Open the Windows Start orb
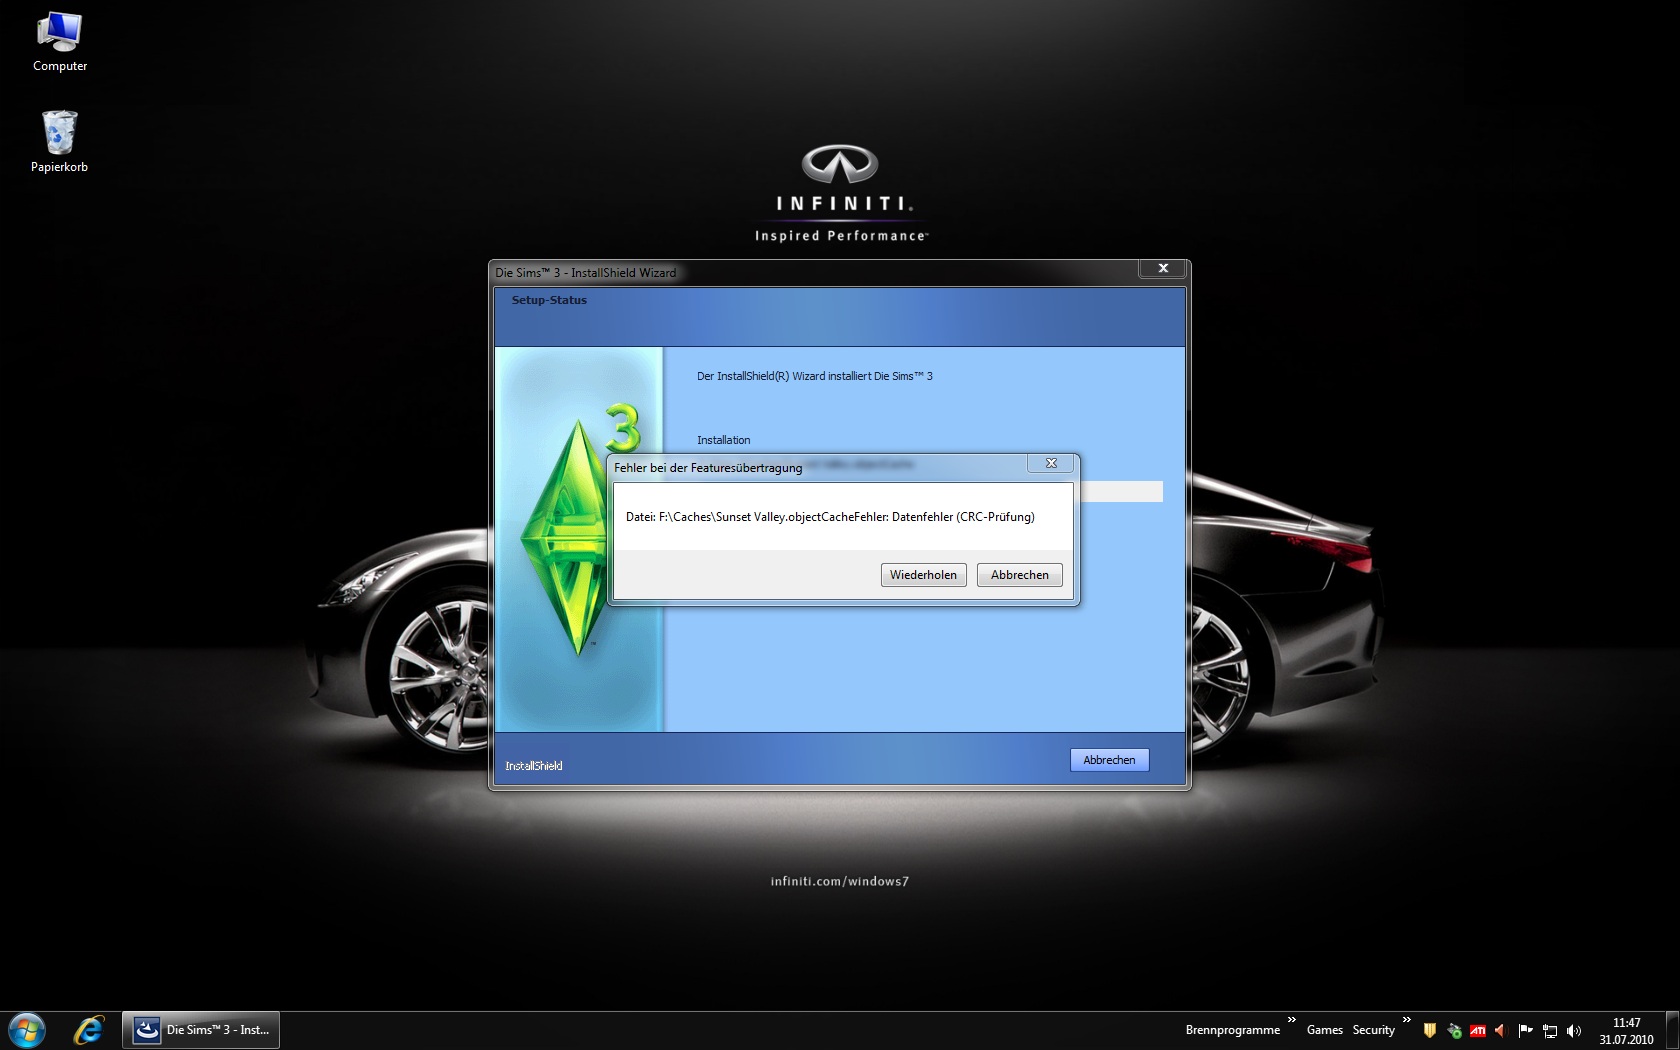Viewport: 1680px width, 1050px height. (x=27, y=1030)
